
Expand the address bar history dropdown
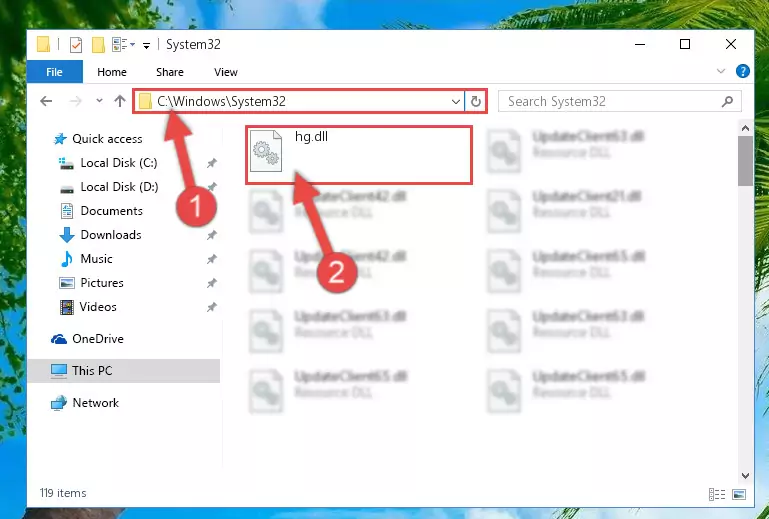[456, 102]
